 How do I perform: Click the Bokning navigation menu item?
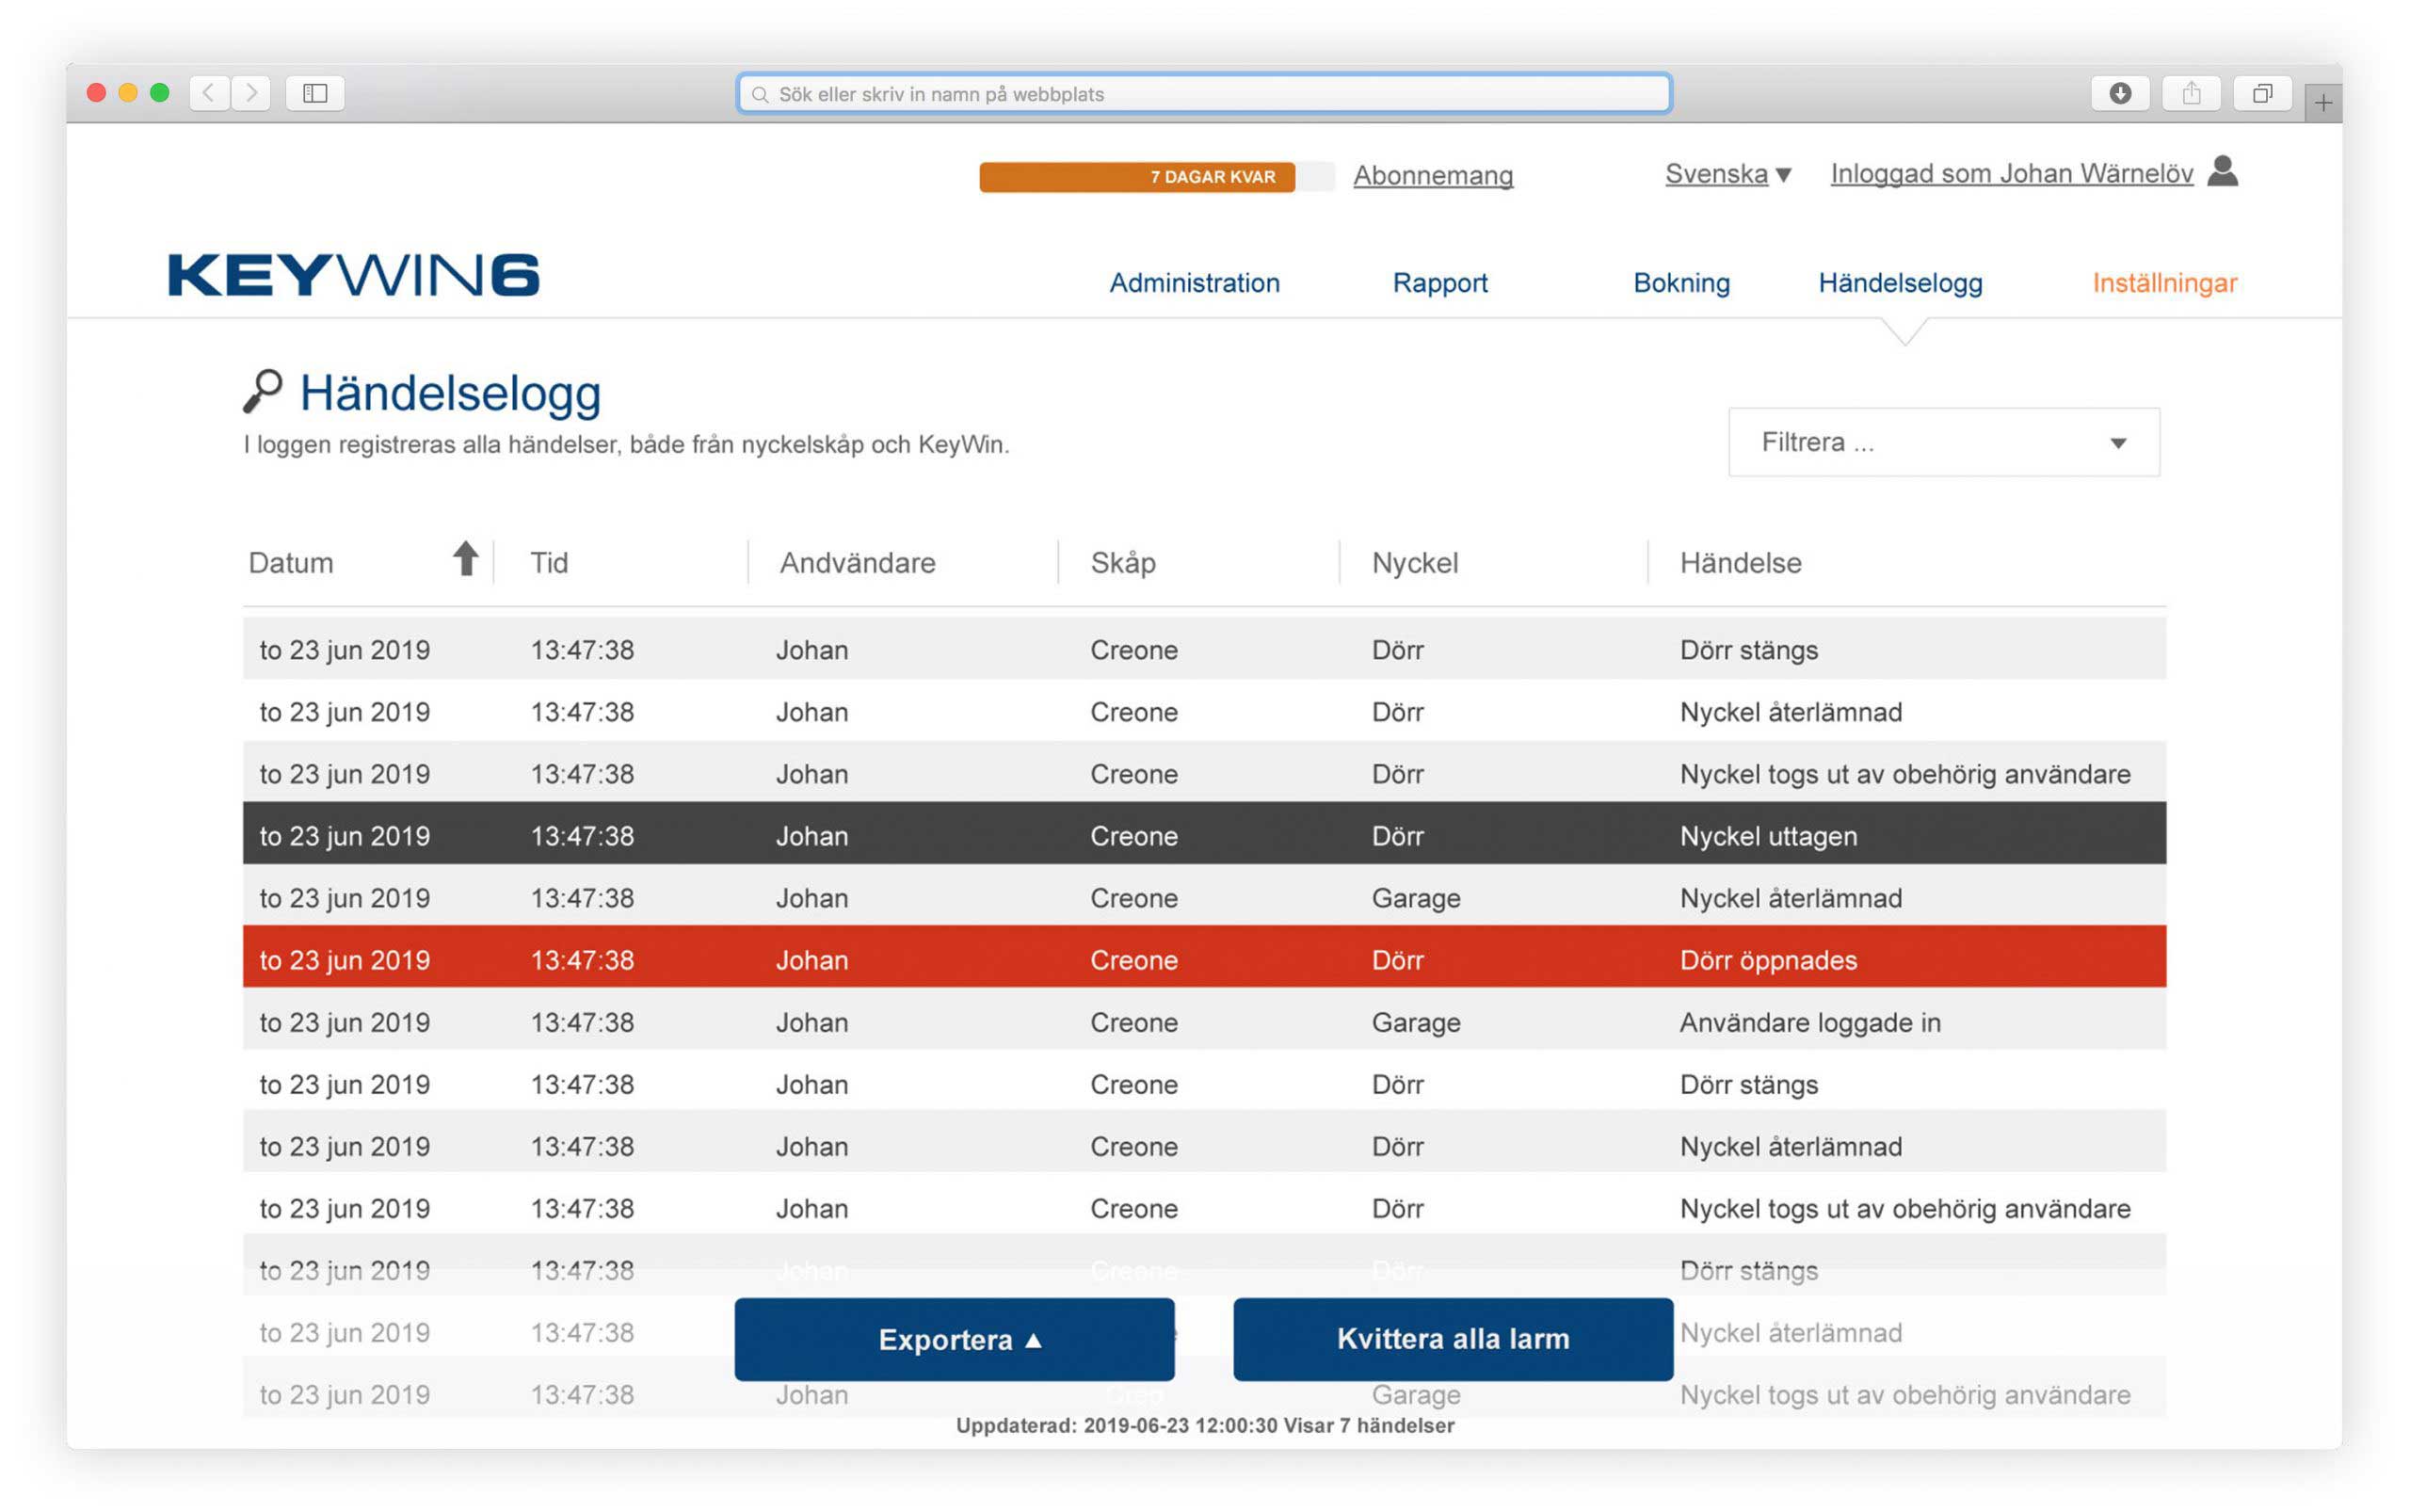[x=1679, y=282]
